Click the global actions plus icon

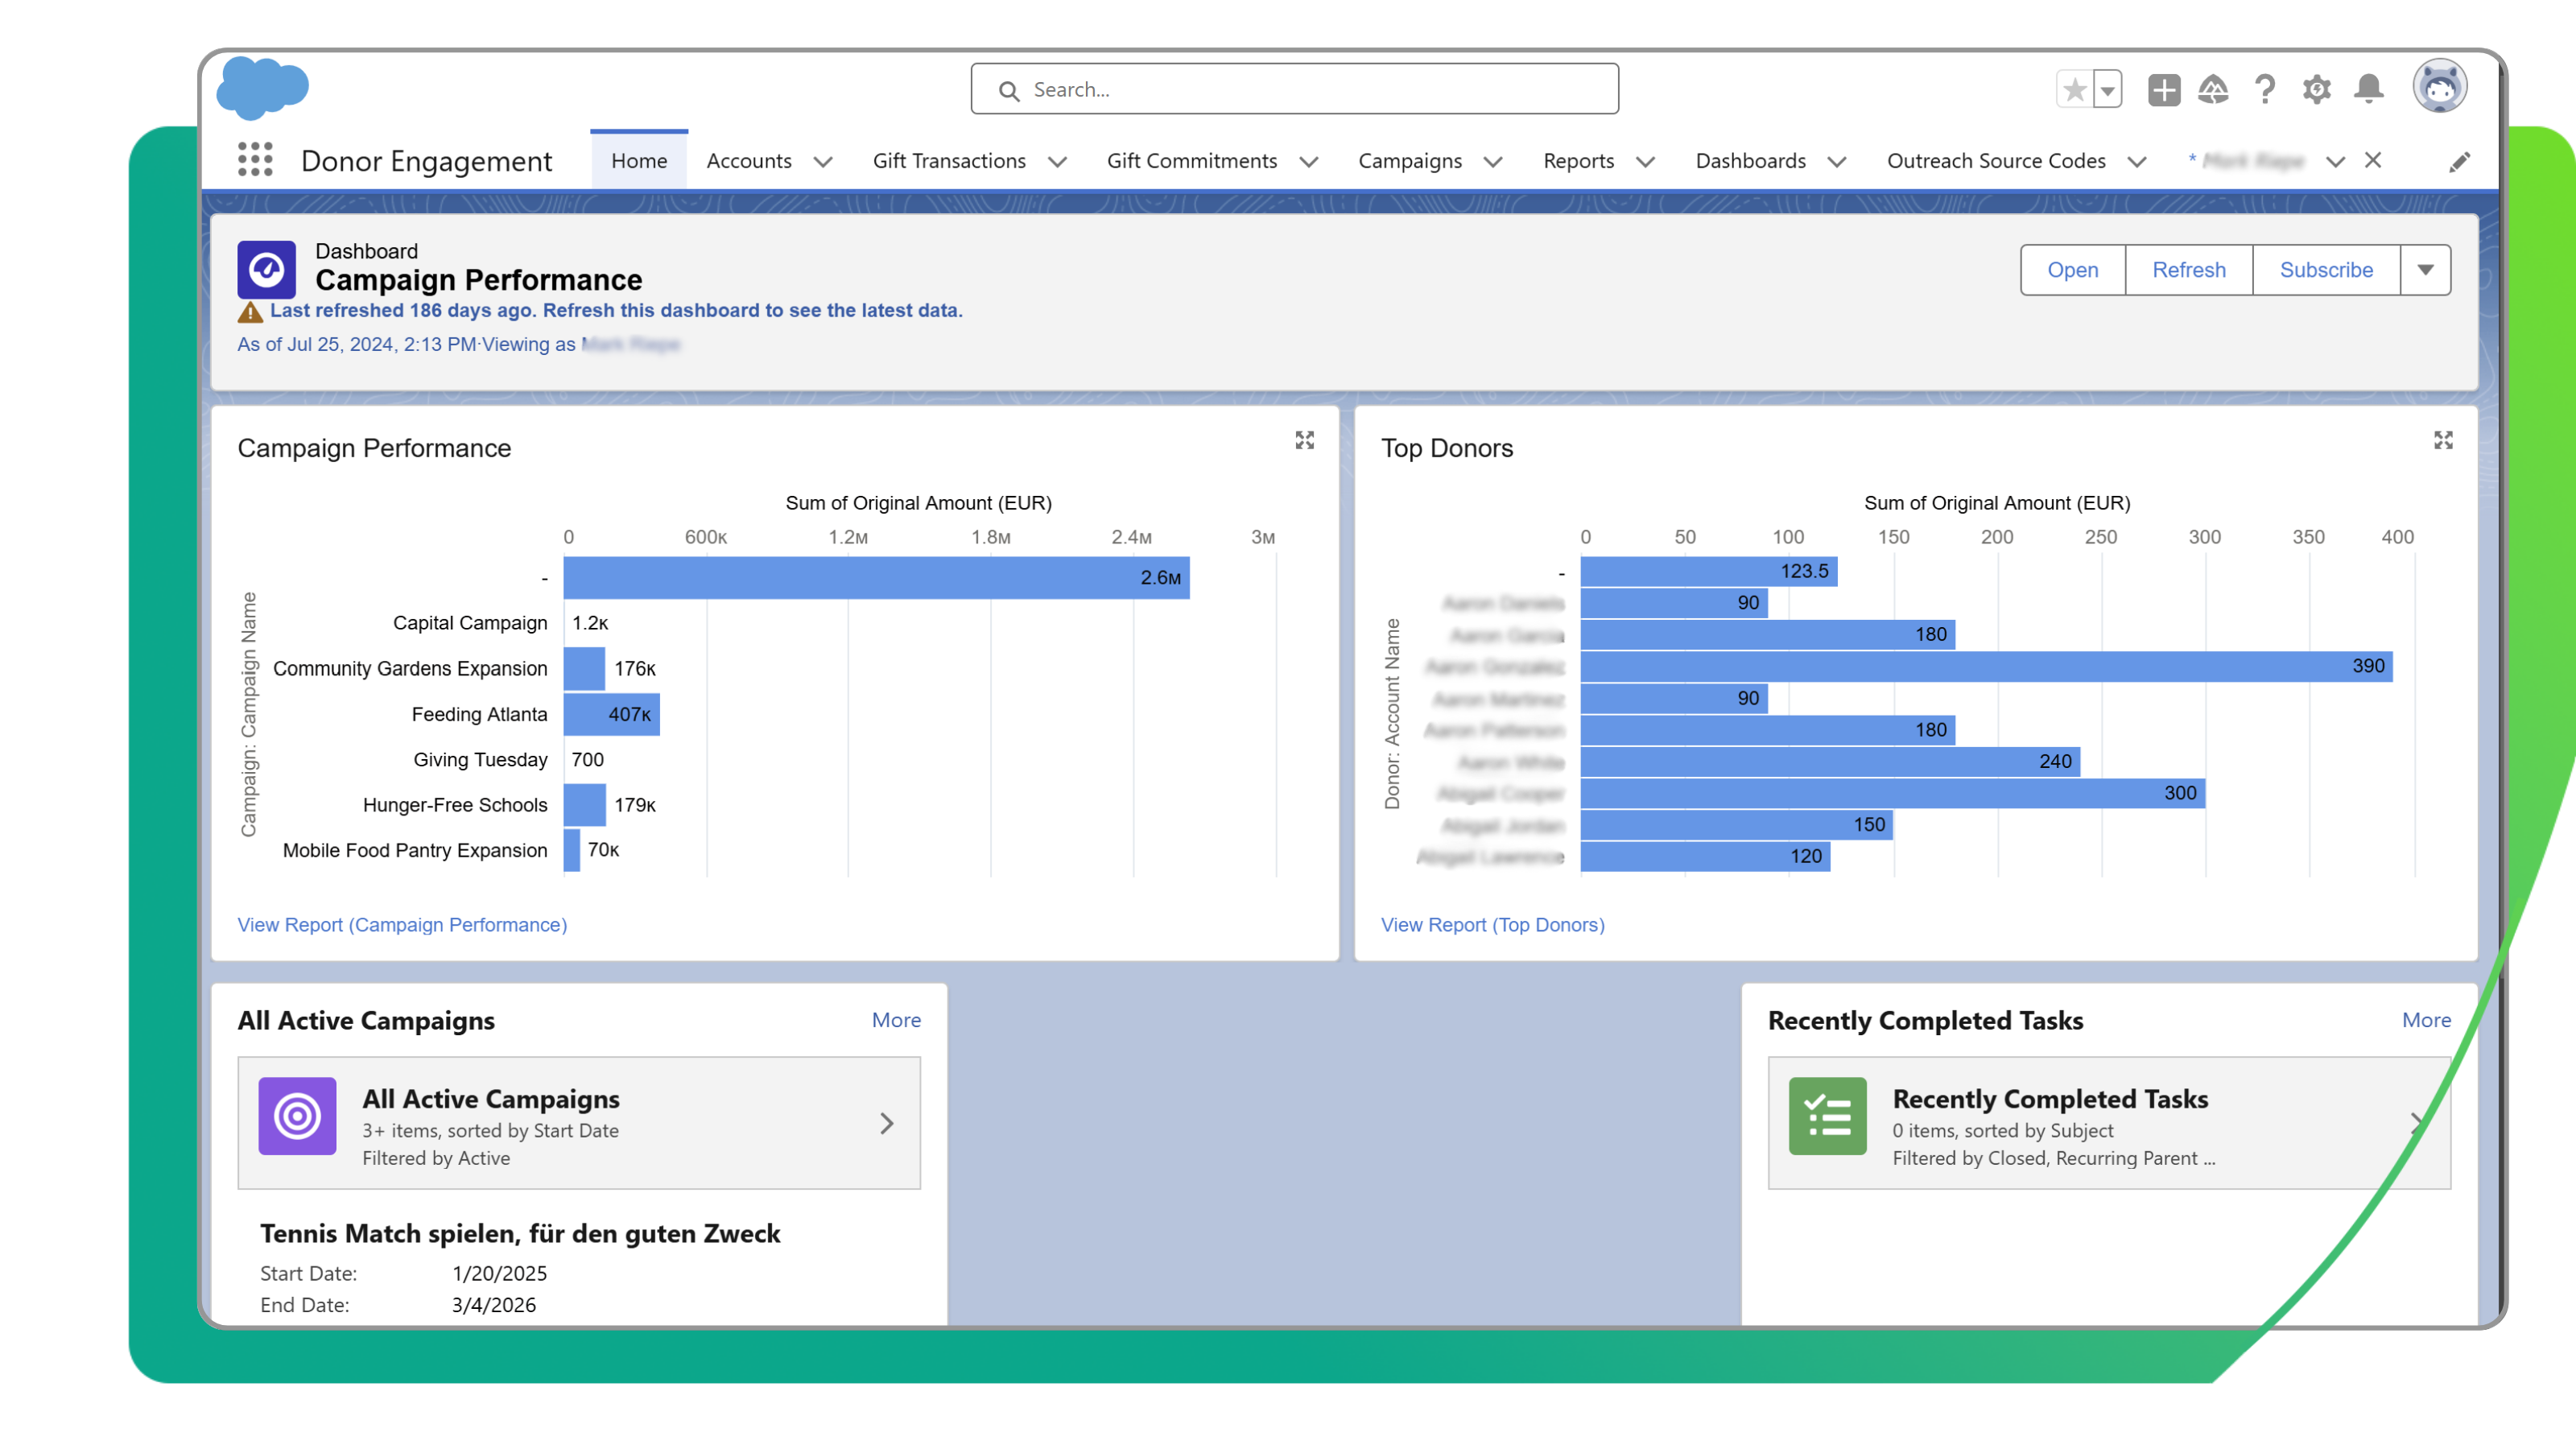tap(2164, 89)
